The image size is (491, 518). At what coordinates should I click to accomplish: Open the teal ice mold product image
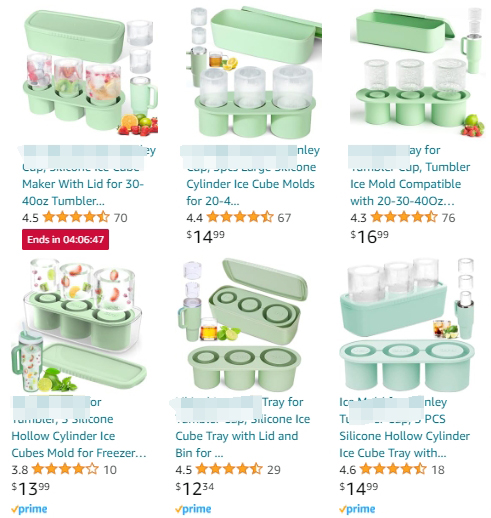click(x=407, y=324)
